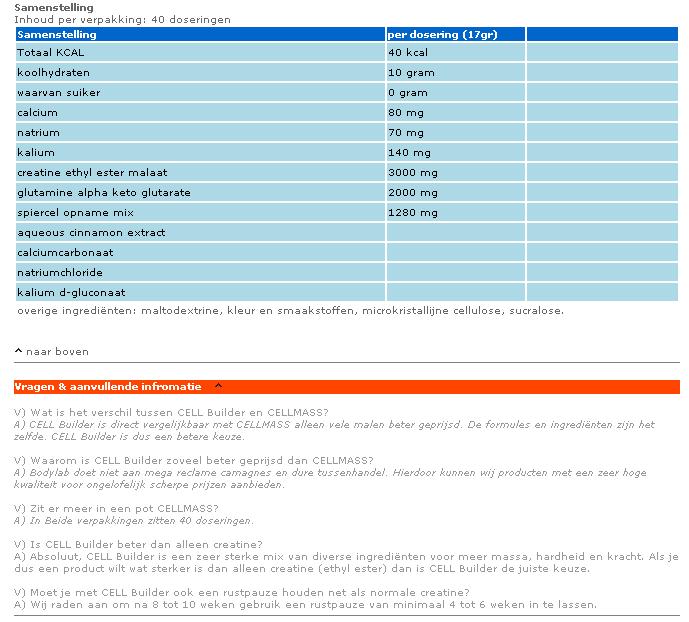Select the 'creatine ethyl ester malaat' row label
Viewport: 689px width, 622px height.
pos(92,172)
